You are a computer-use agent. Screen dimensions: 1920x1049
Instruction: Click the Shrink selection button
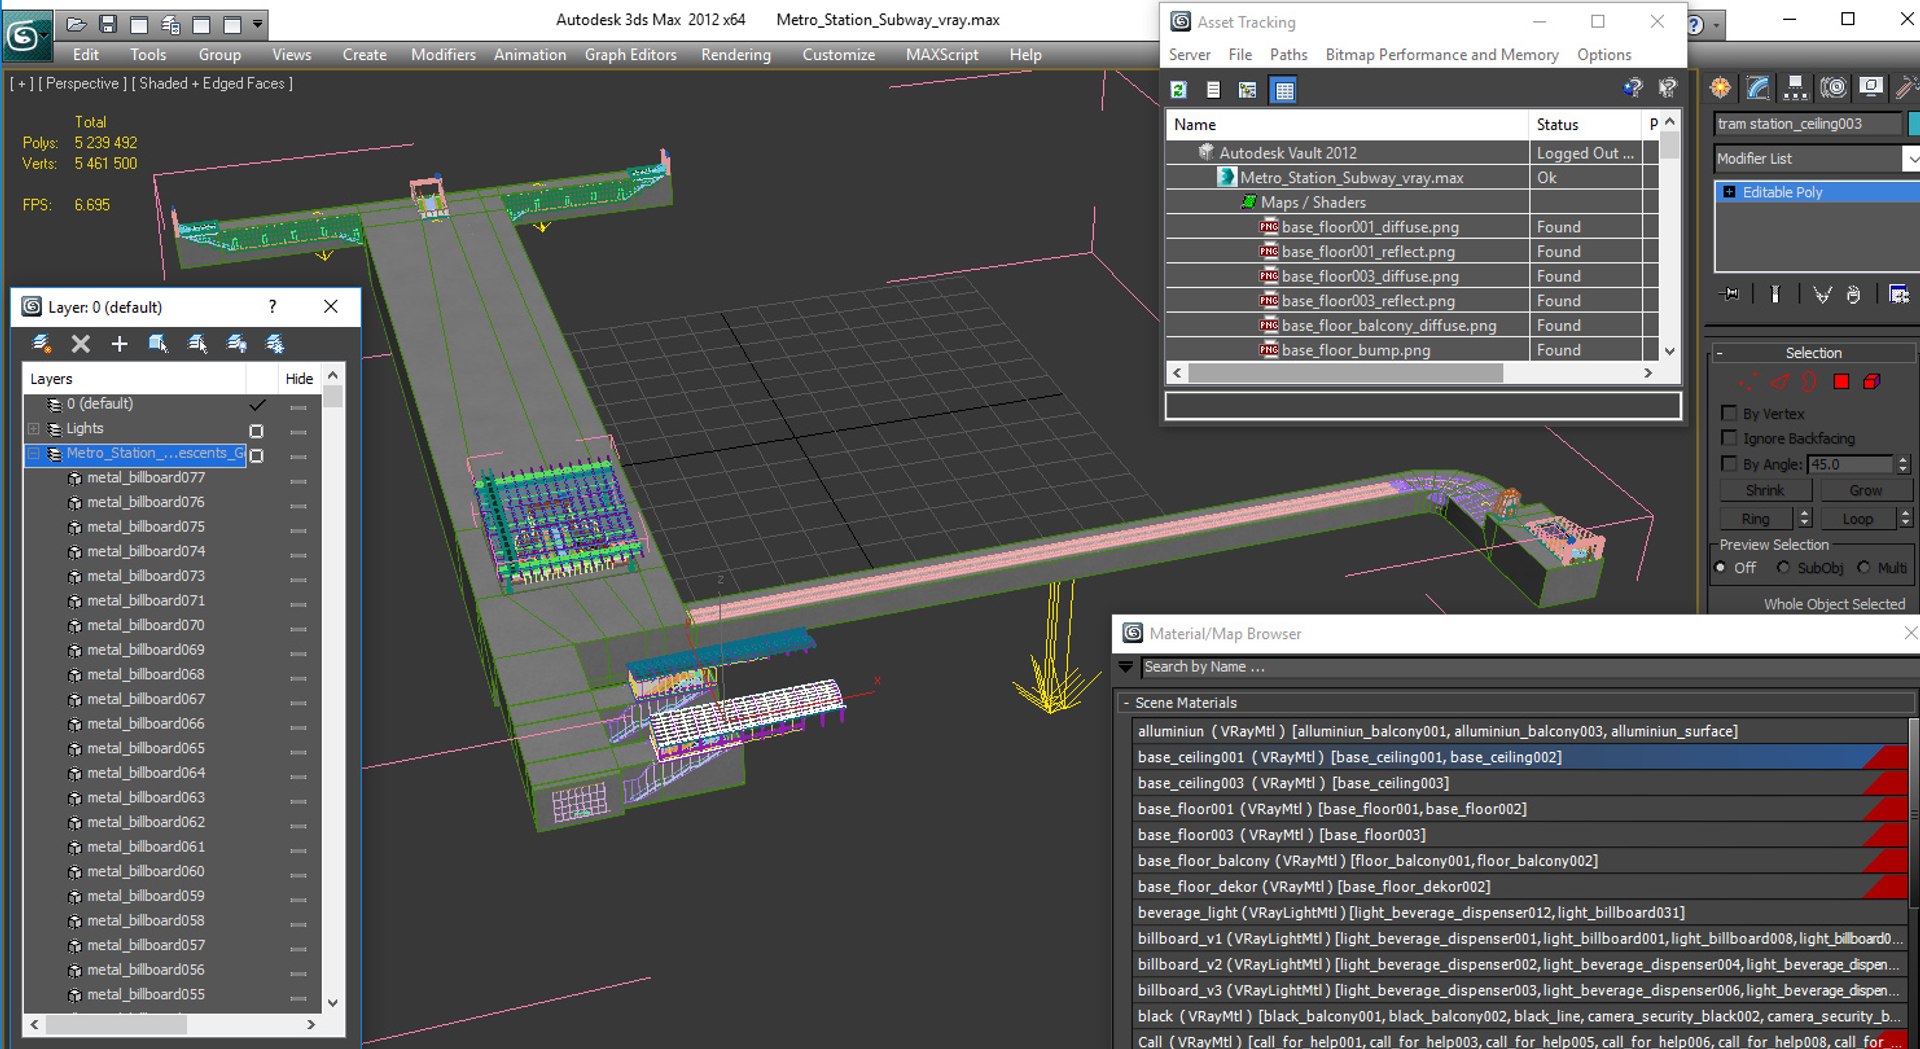point(1765,490)
